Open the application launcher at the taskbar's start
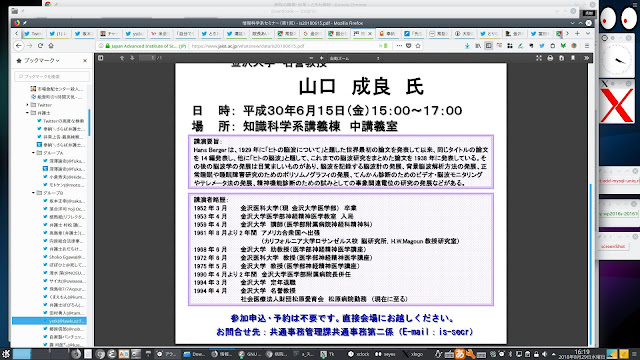640x360 pixels. [6, 354]
